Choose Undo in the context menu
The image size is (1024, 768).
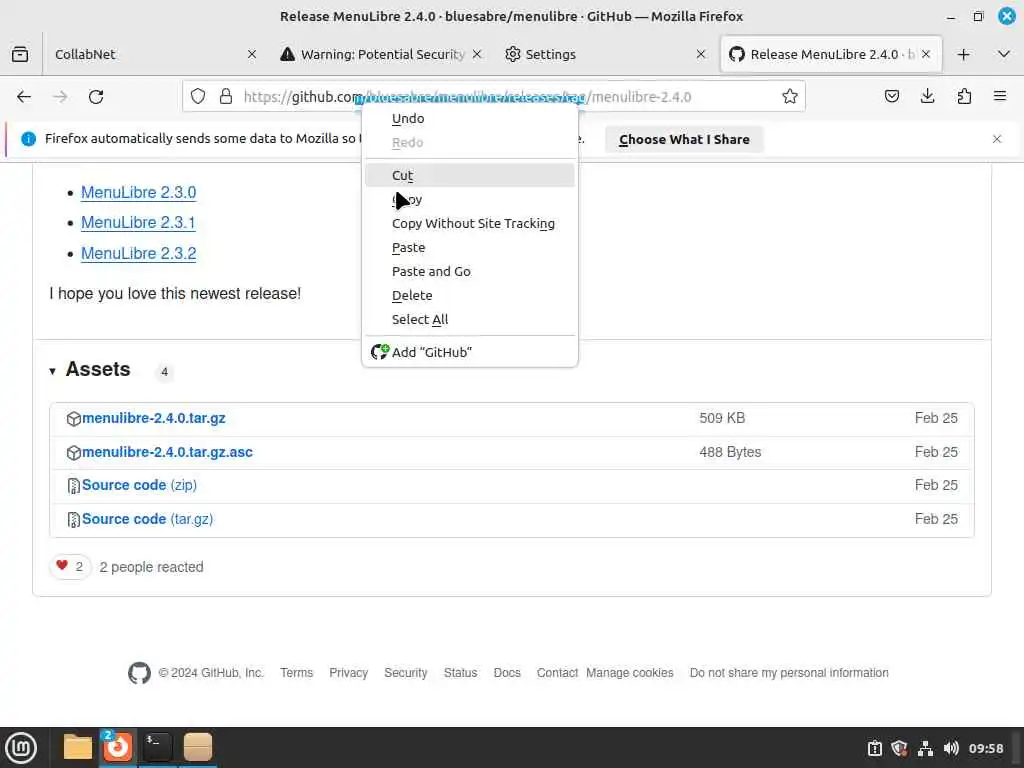point(470,118)
